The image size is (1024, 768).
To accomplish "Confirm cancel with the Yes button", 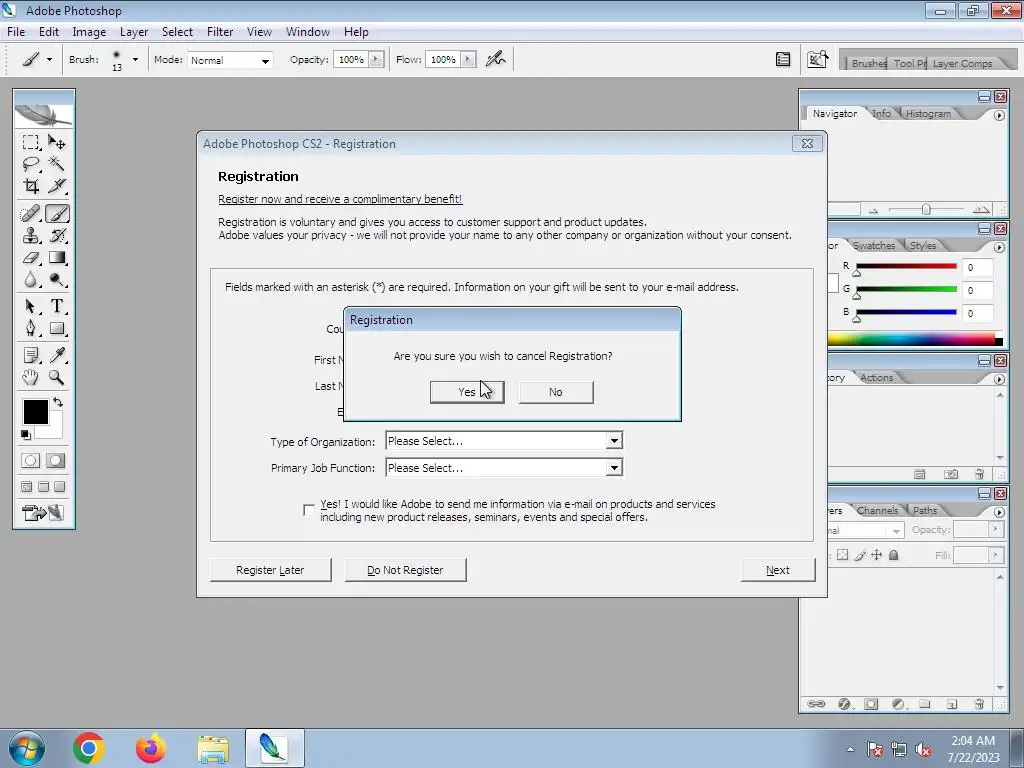I will pos(467,392).
